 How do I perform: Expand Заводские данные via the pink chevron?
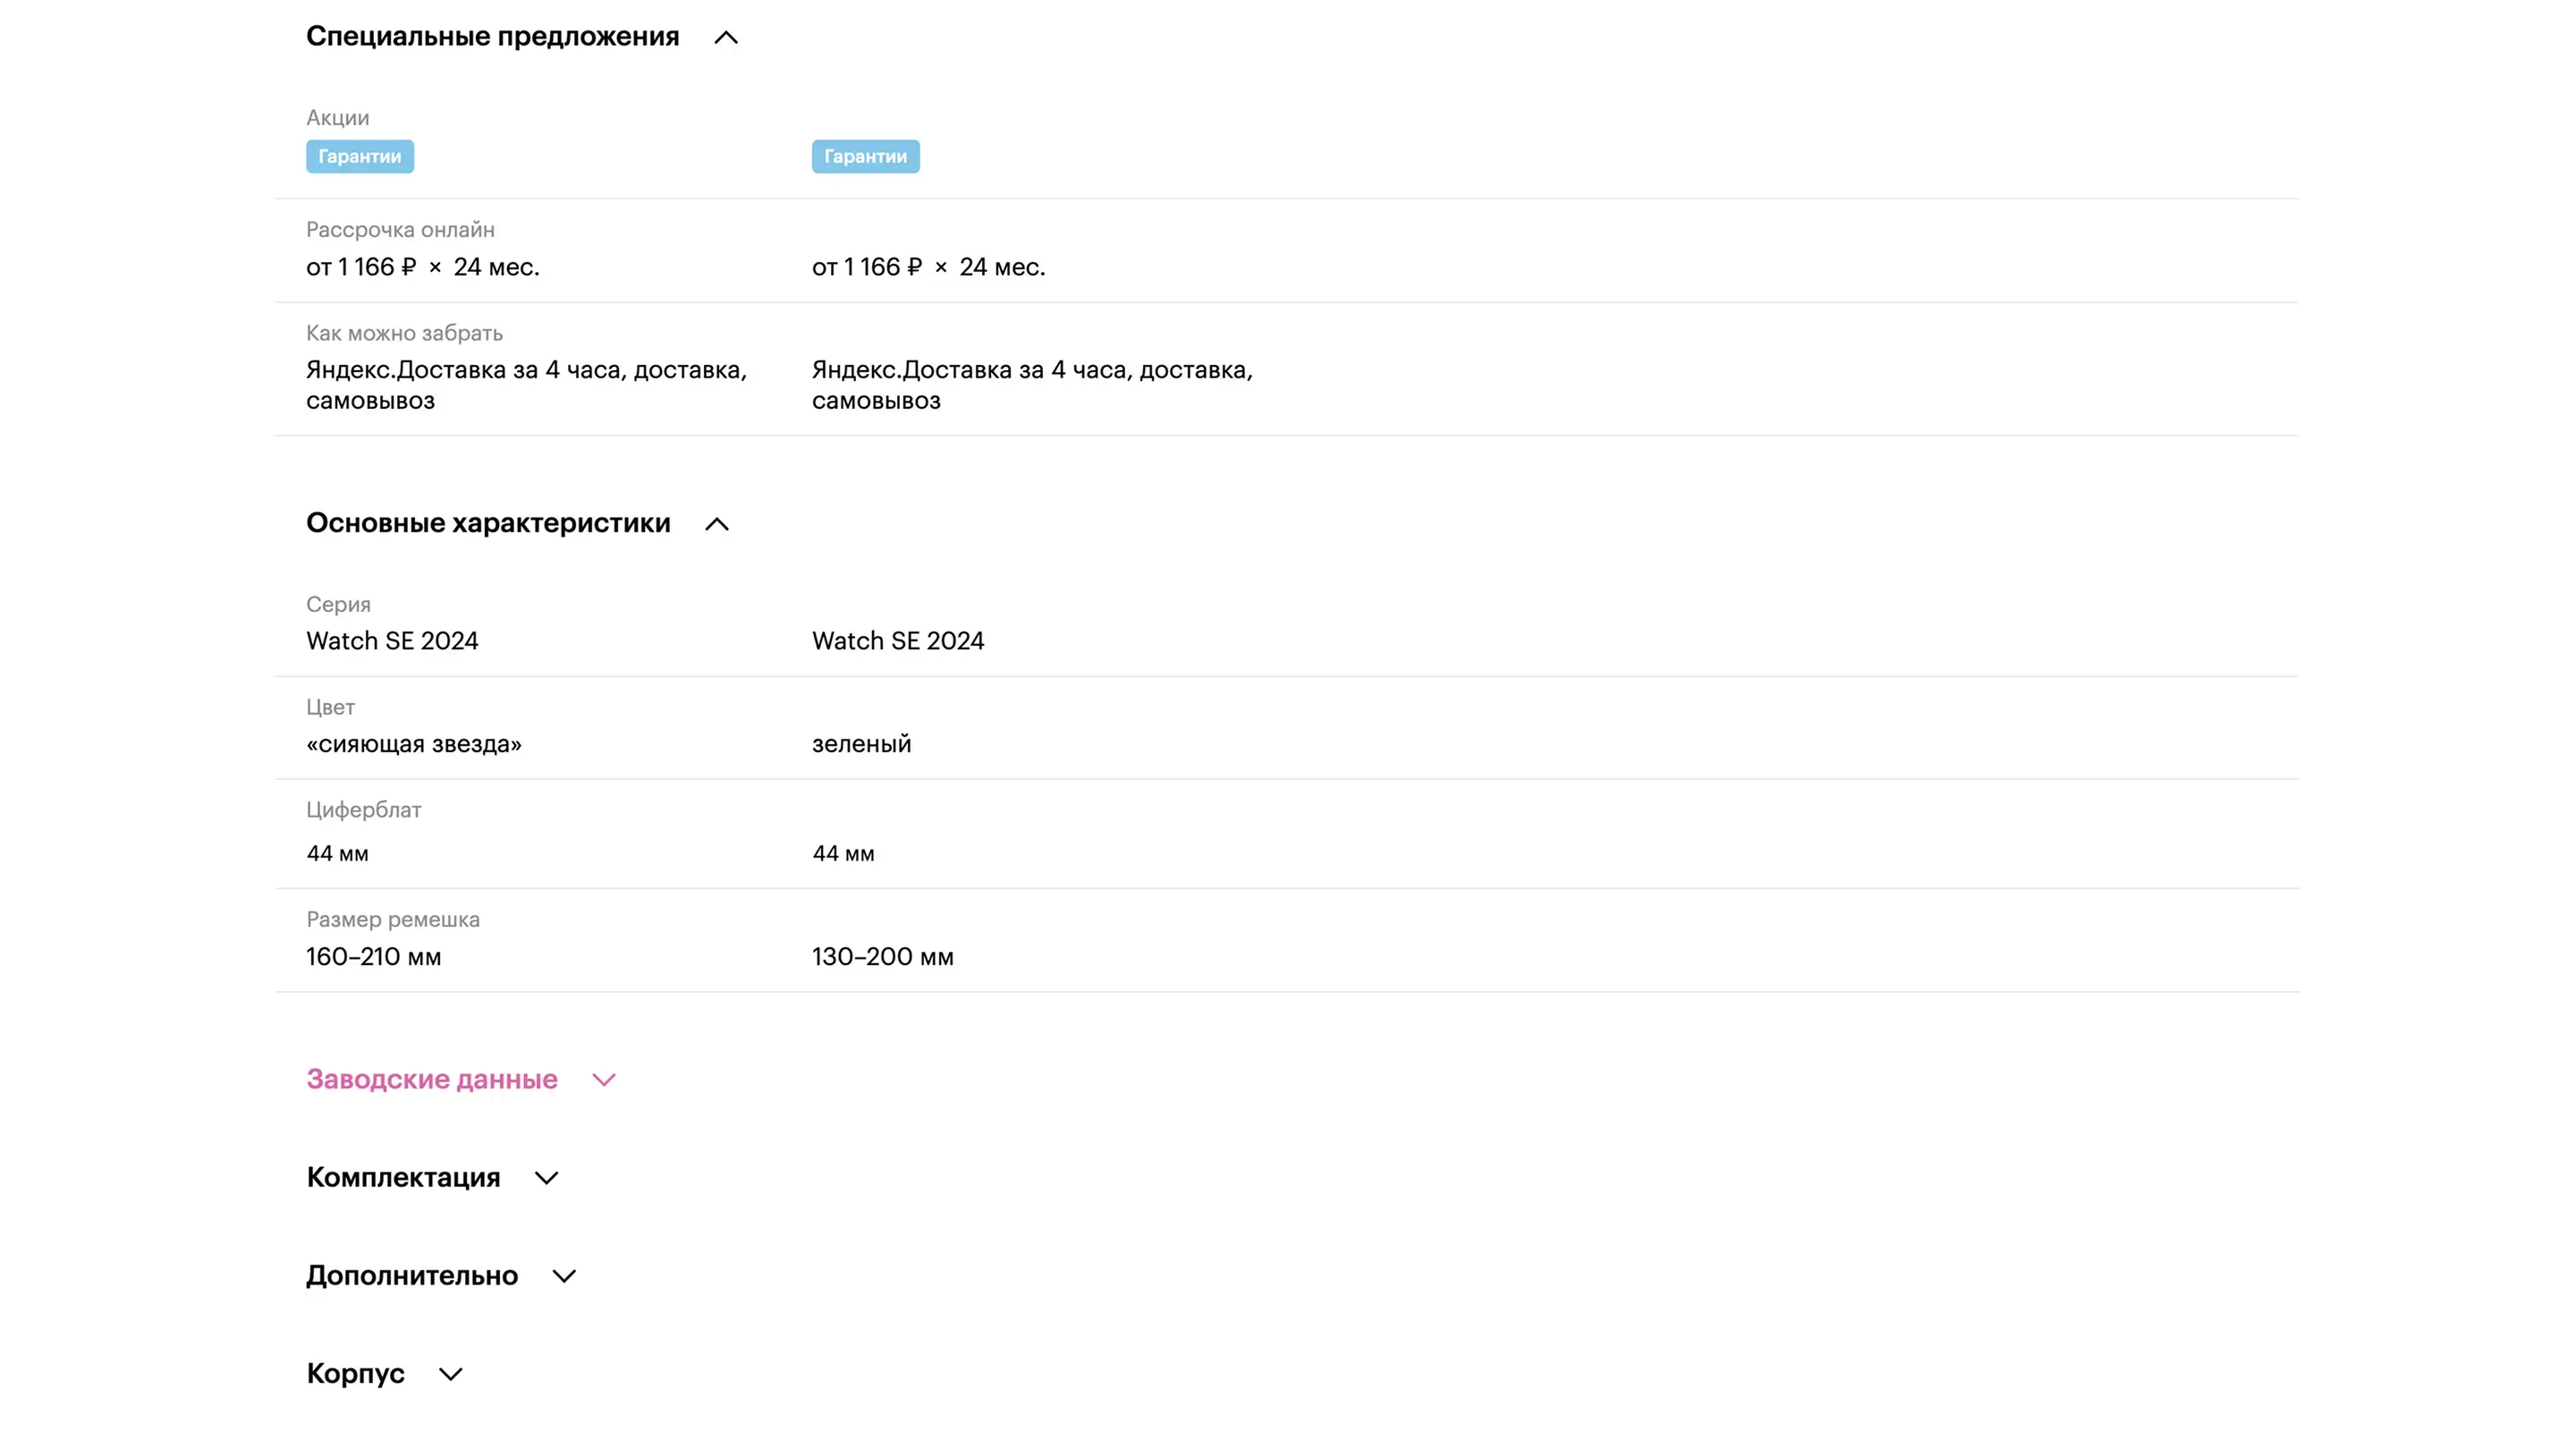tap(603, 1080)
